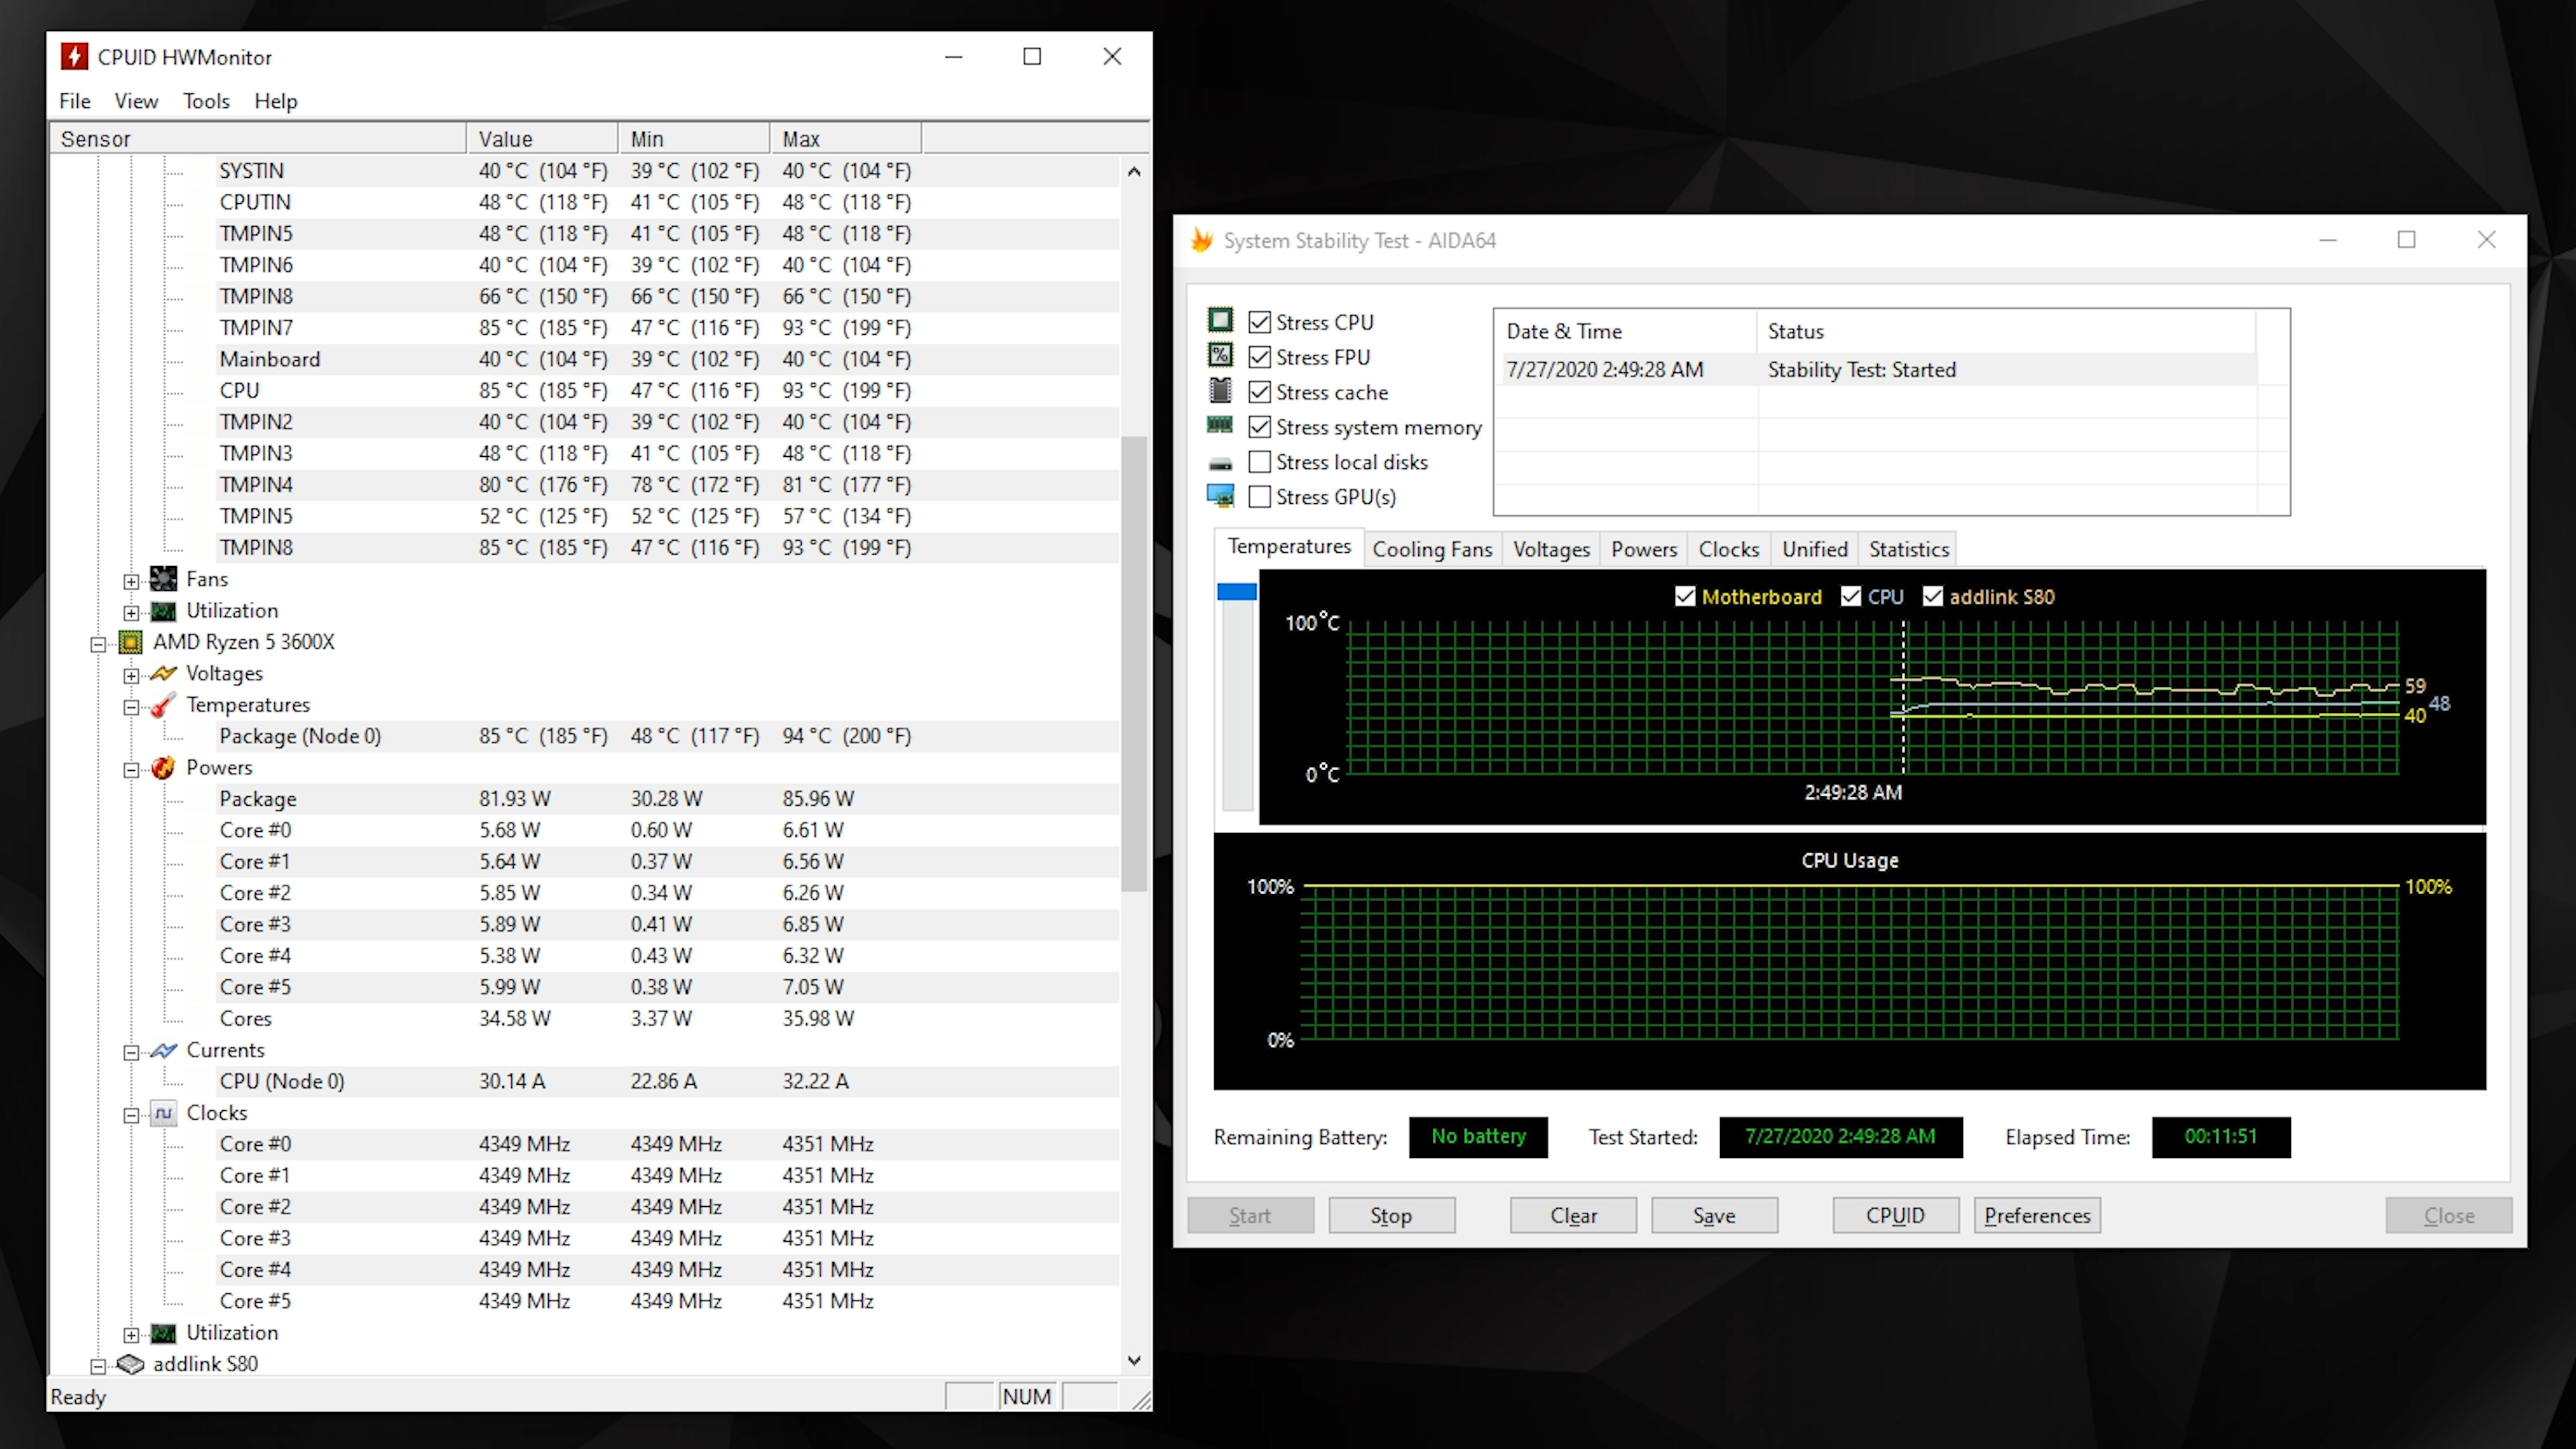Click the Value column header

click(542, 139)
